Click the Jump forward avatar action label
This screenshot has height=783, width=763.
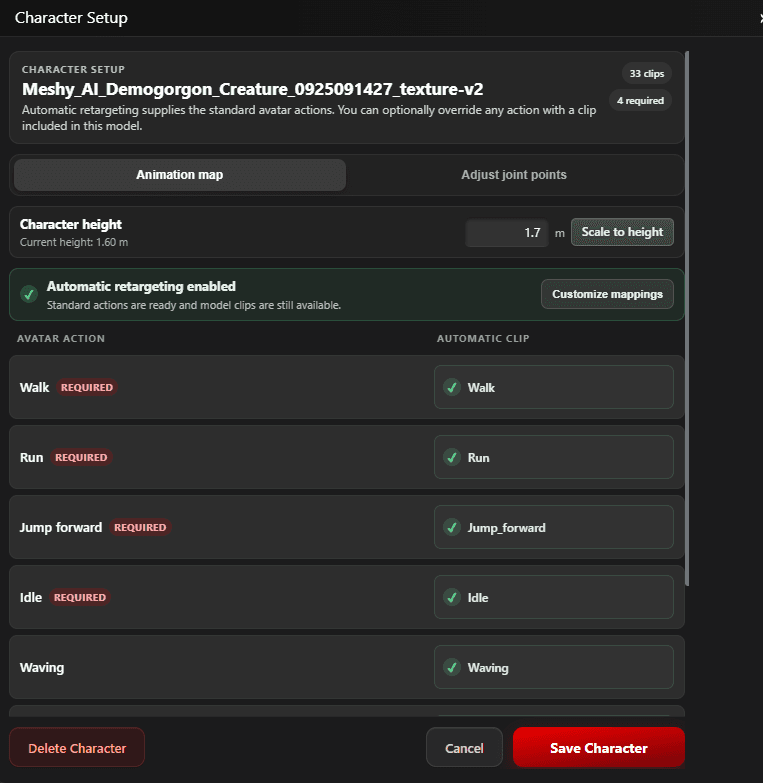tap(60, 527)
